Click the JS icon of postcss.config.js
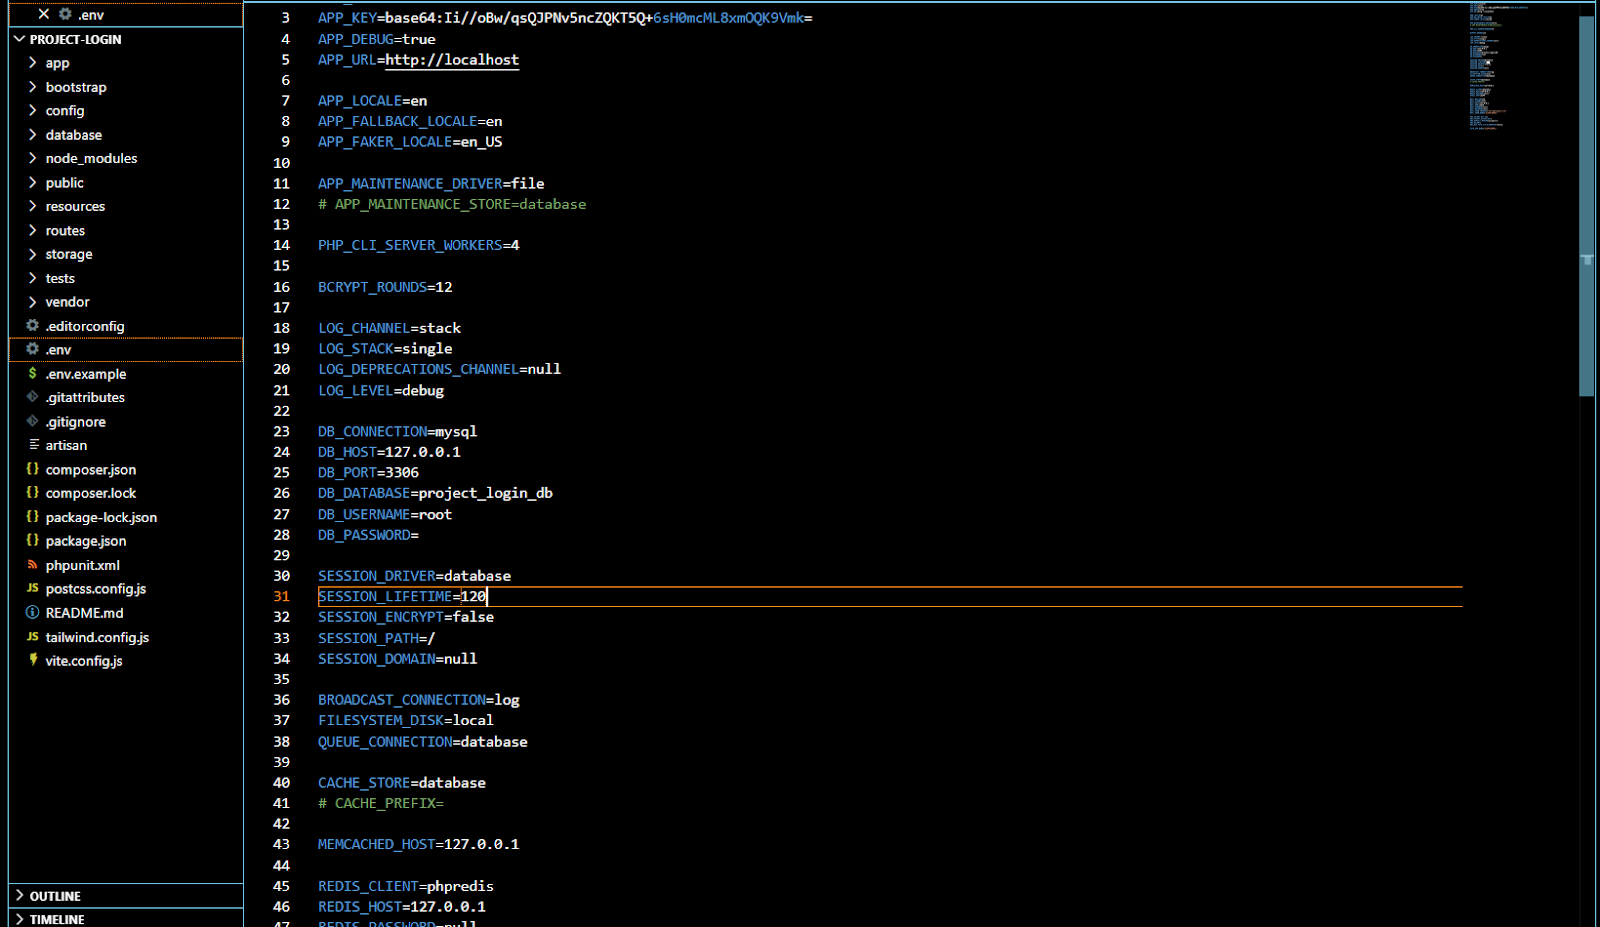The height and width of the screenshot is (927, 1600). pos(33,589)
